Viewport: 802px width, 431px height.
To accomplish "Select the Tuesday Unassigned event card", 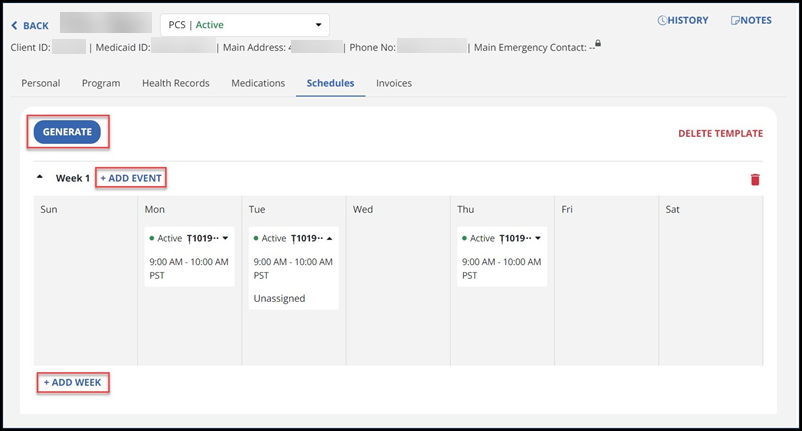I will pos(293,268).
